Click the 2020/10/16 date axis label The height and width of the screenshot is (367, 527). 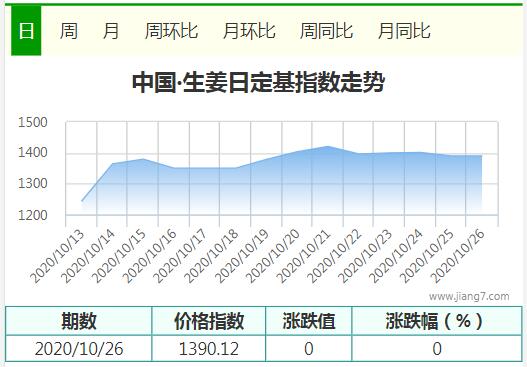(149, 256)
